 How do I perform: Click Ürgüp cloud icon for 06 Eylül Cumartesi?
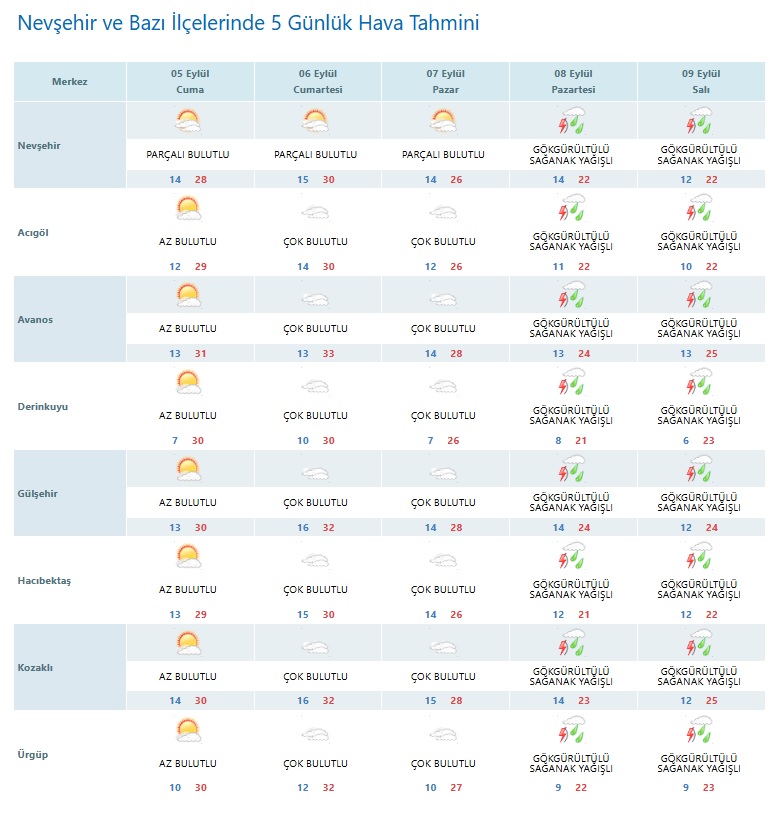[x=315, y=734]
